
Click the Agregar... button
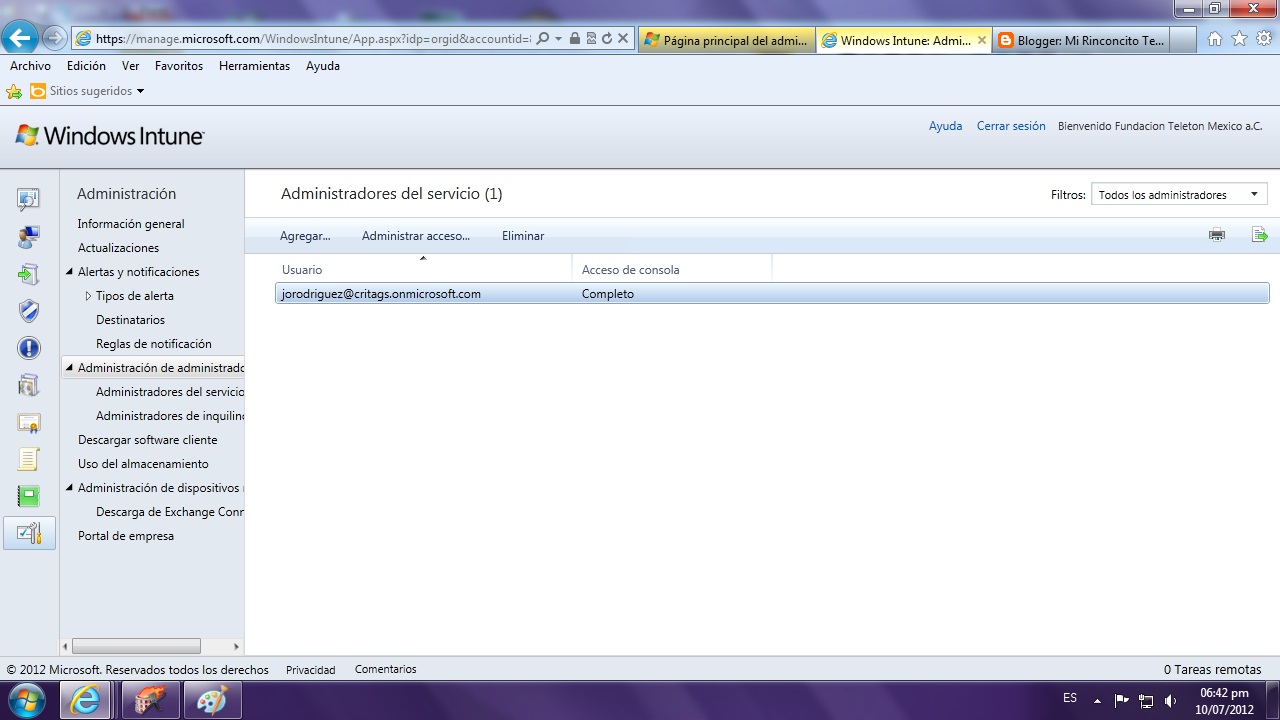coord(305,236)
